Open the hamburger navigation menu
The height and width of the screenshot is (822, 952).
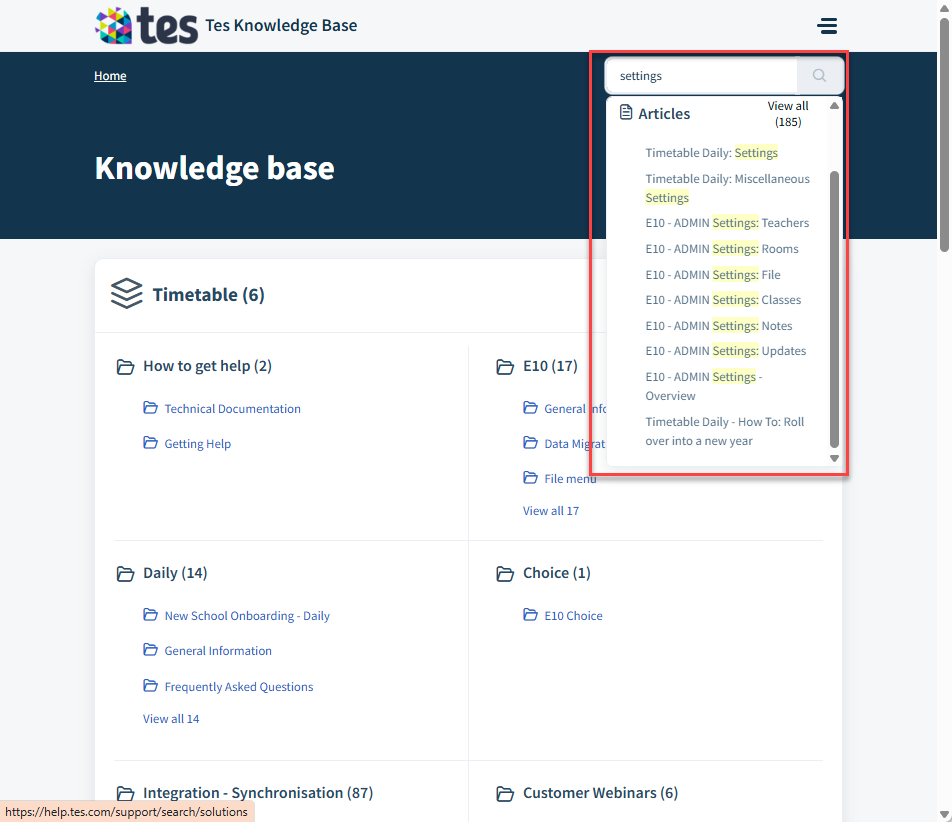[827, 25]
